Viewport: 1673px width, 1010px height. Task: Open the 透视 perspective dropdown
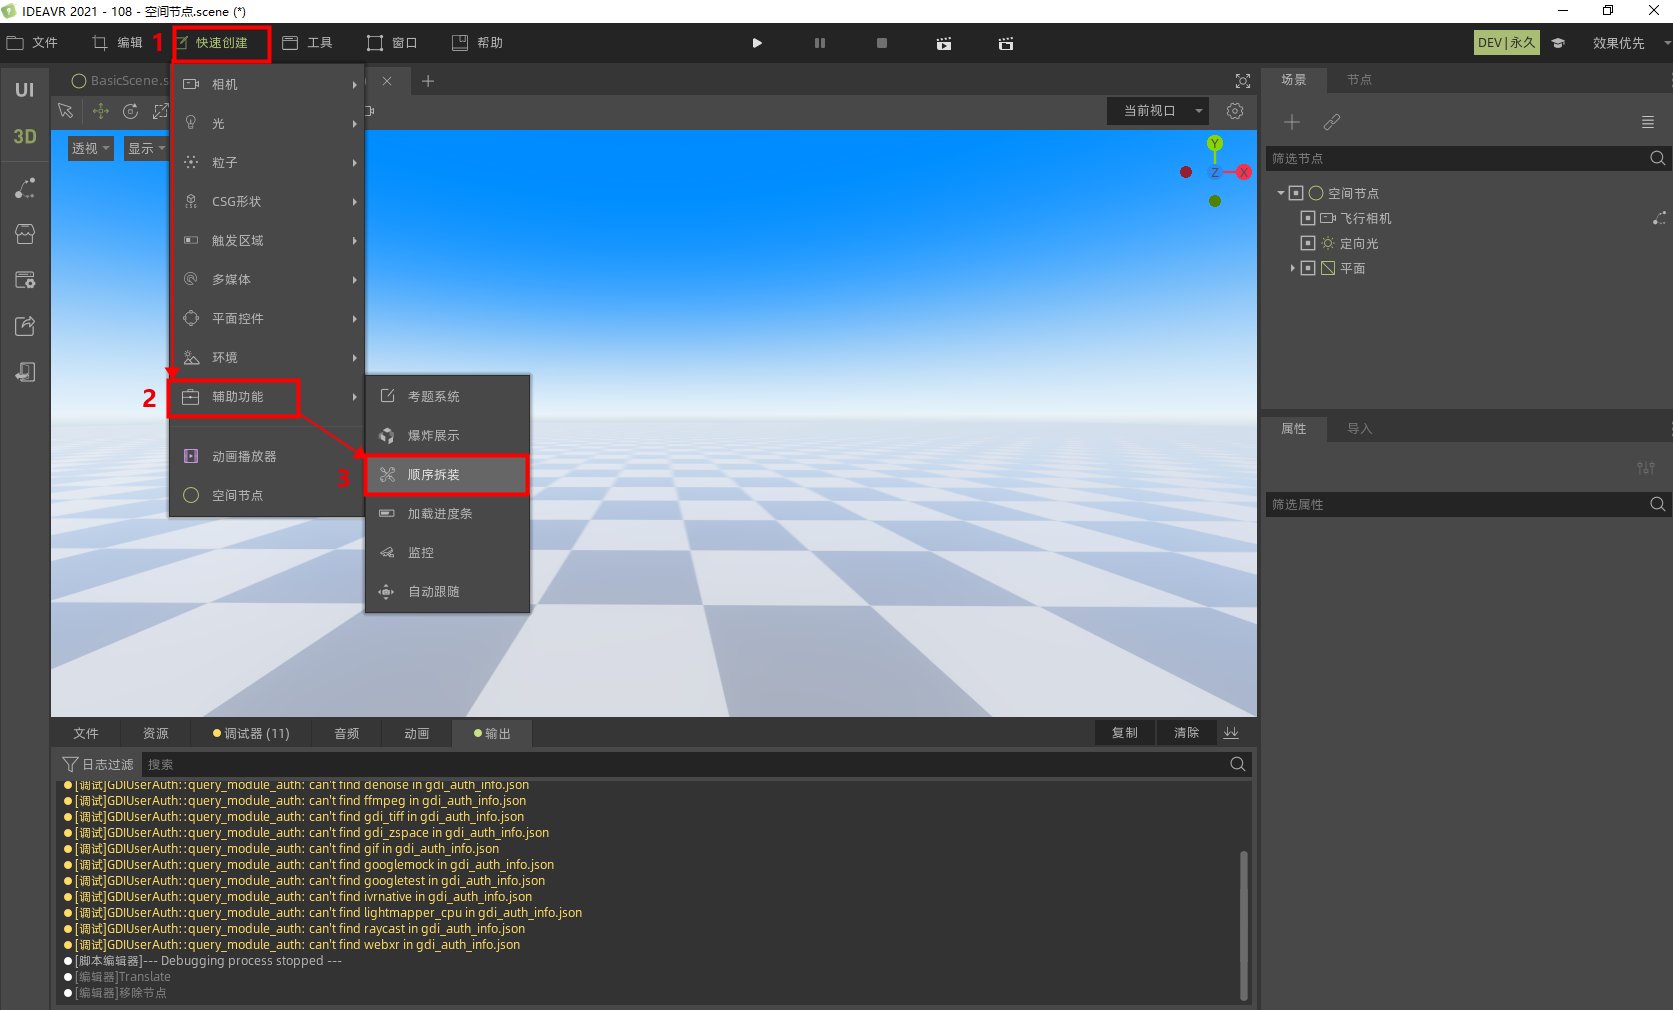[91, 148]
